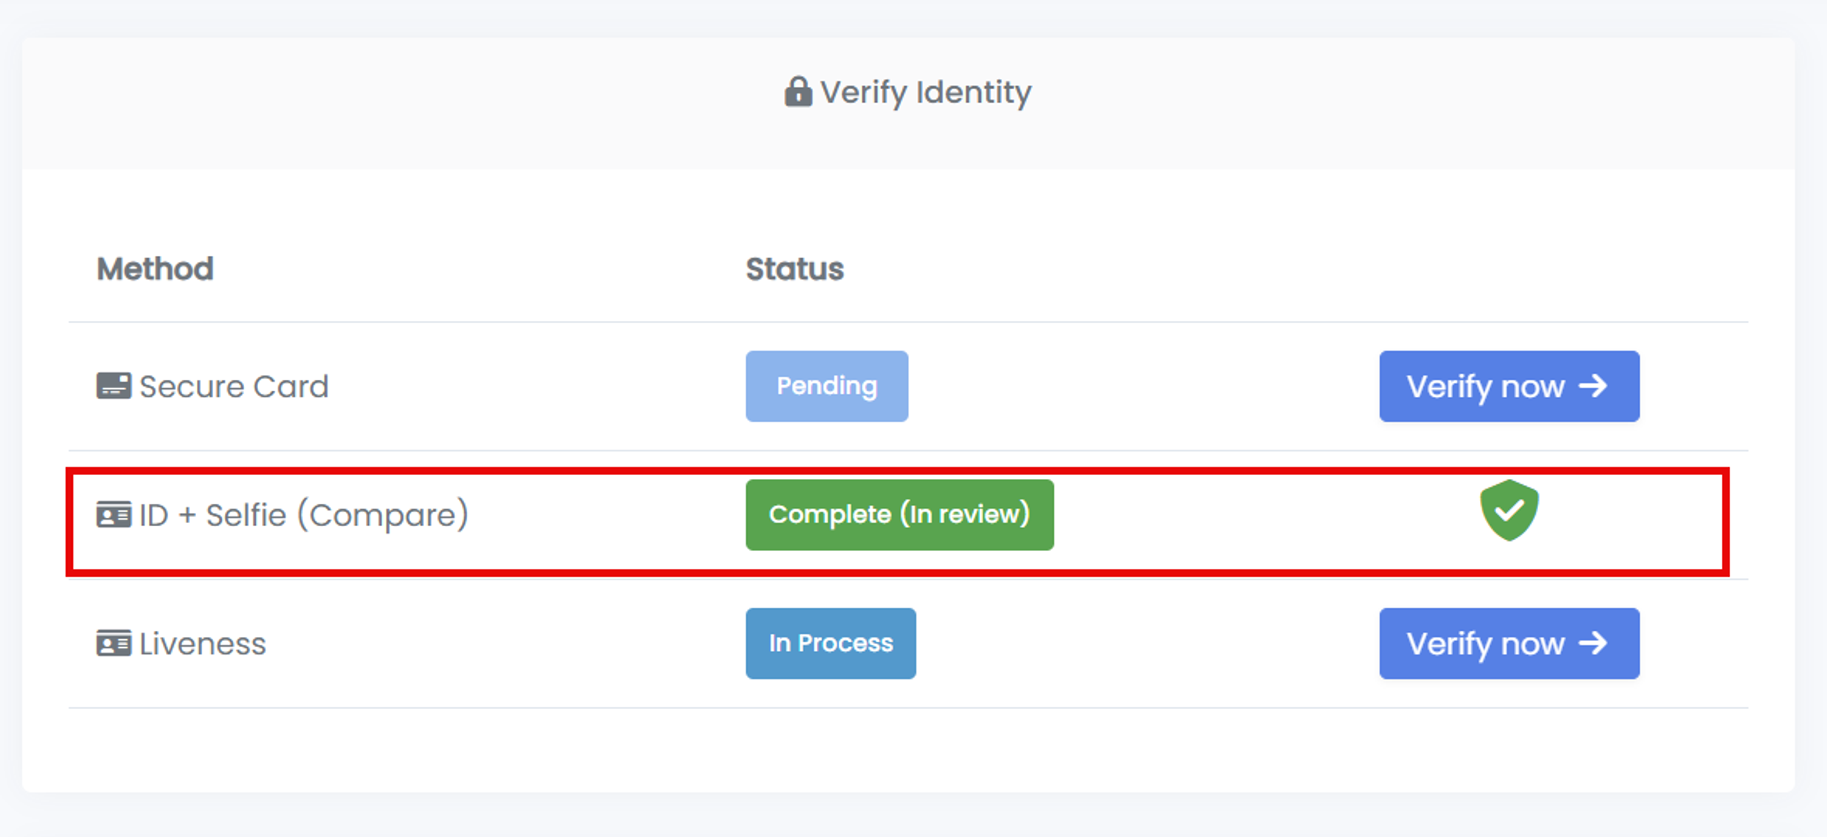Click the ID card icon beside Liveness
Image resolution: width=1827 pixels, height=837 pixels.
point(113,643)
